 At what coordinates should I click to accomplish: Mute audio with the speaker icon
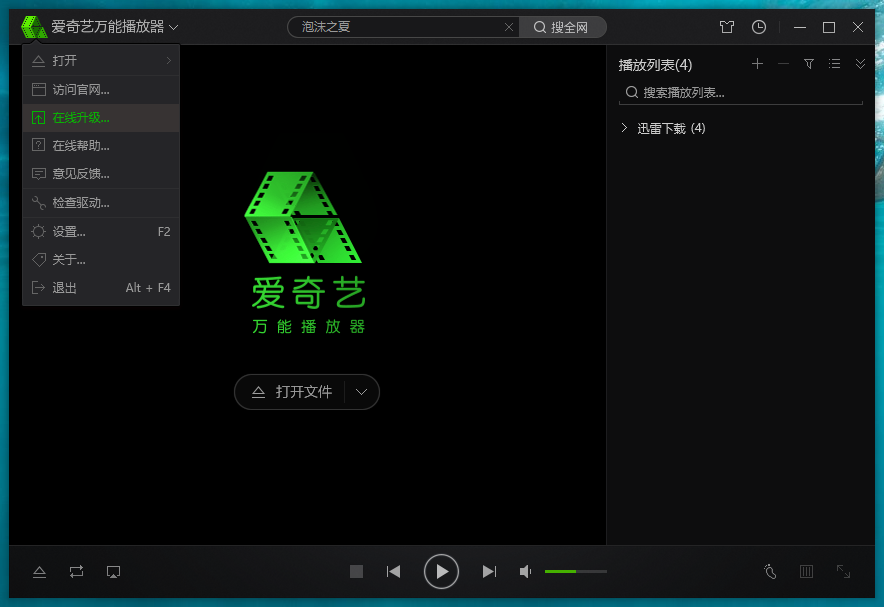coord(525,571)
